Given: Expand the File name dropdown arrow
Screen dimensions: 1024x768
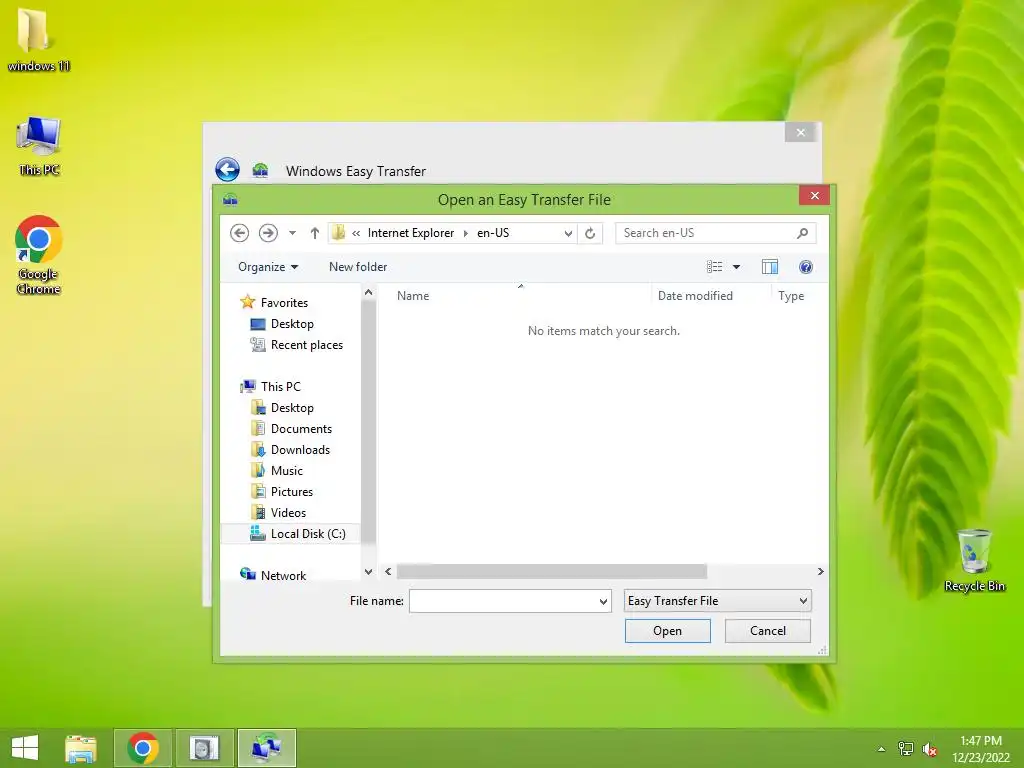Looking at the screenshot, I should (x=603, y=601).
